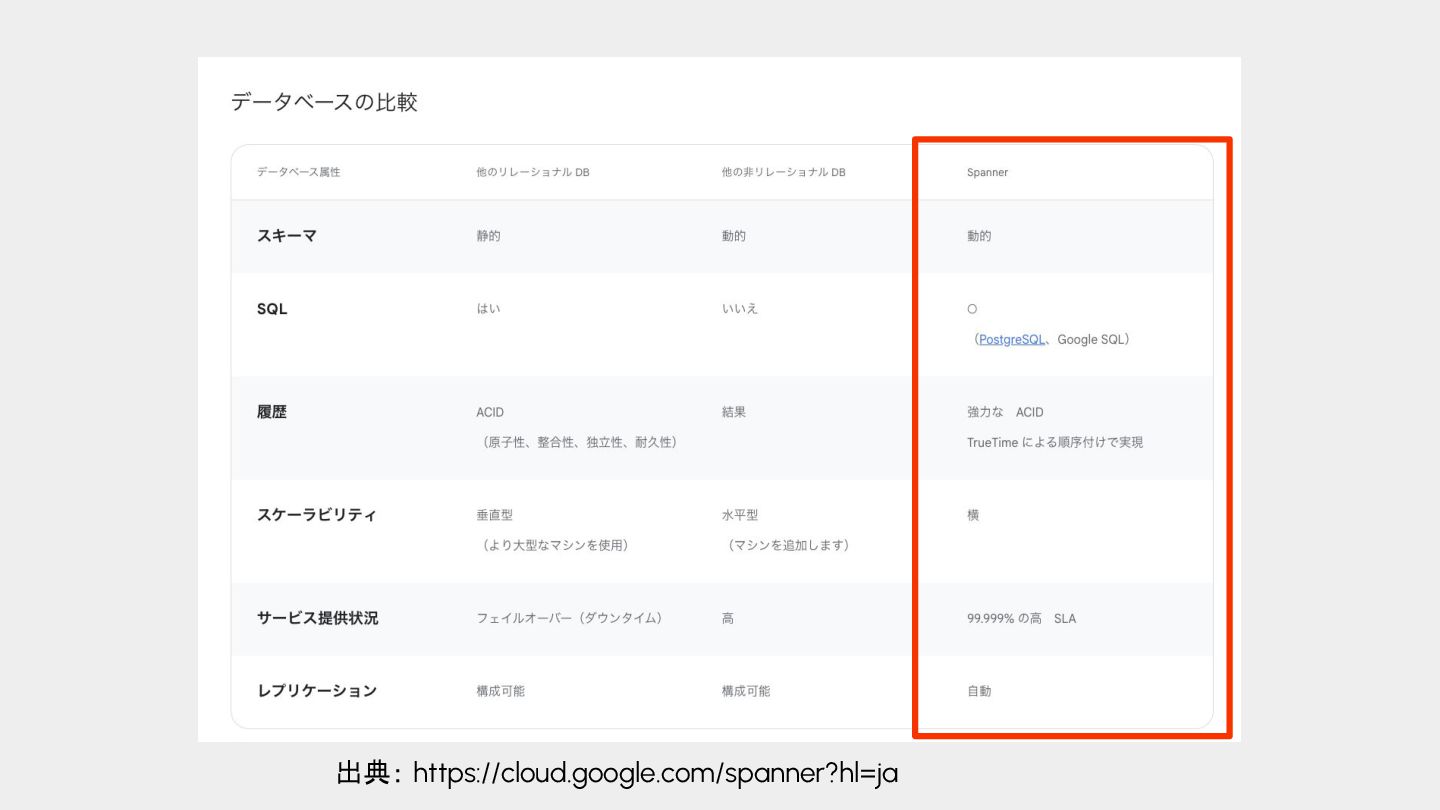Click the cell 水平型
1440x810 pixels.
(x=740, y=515)
